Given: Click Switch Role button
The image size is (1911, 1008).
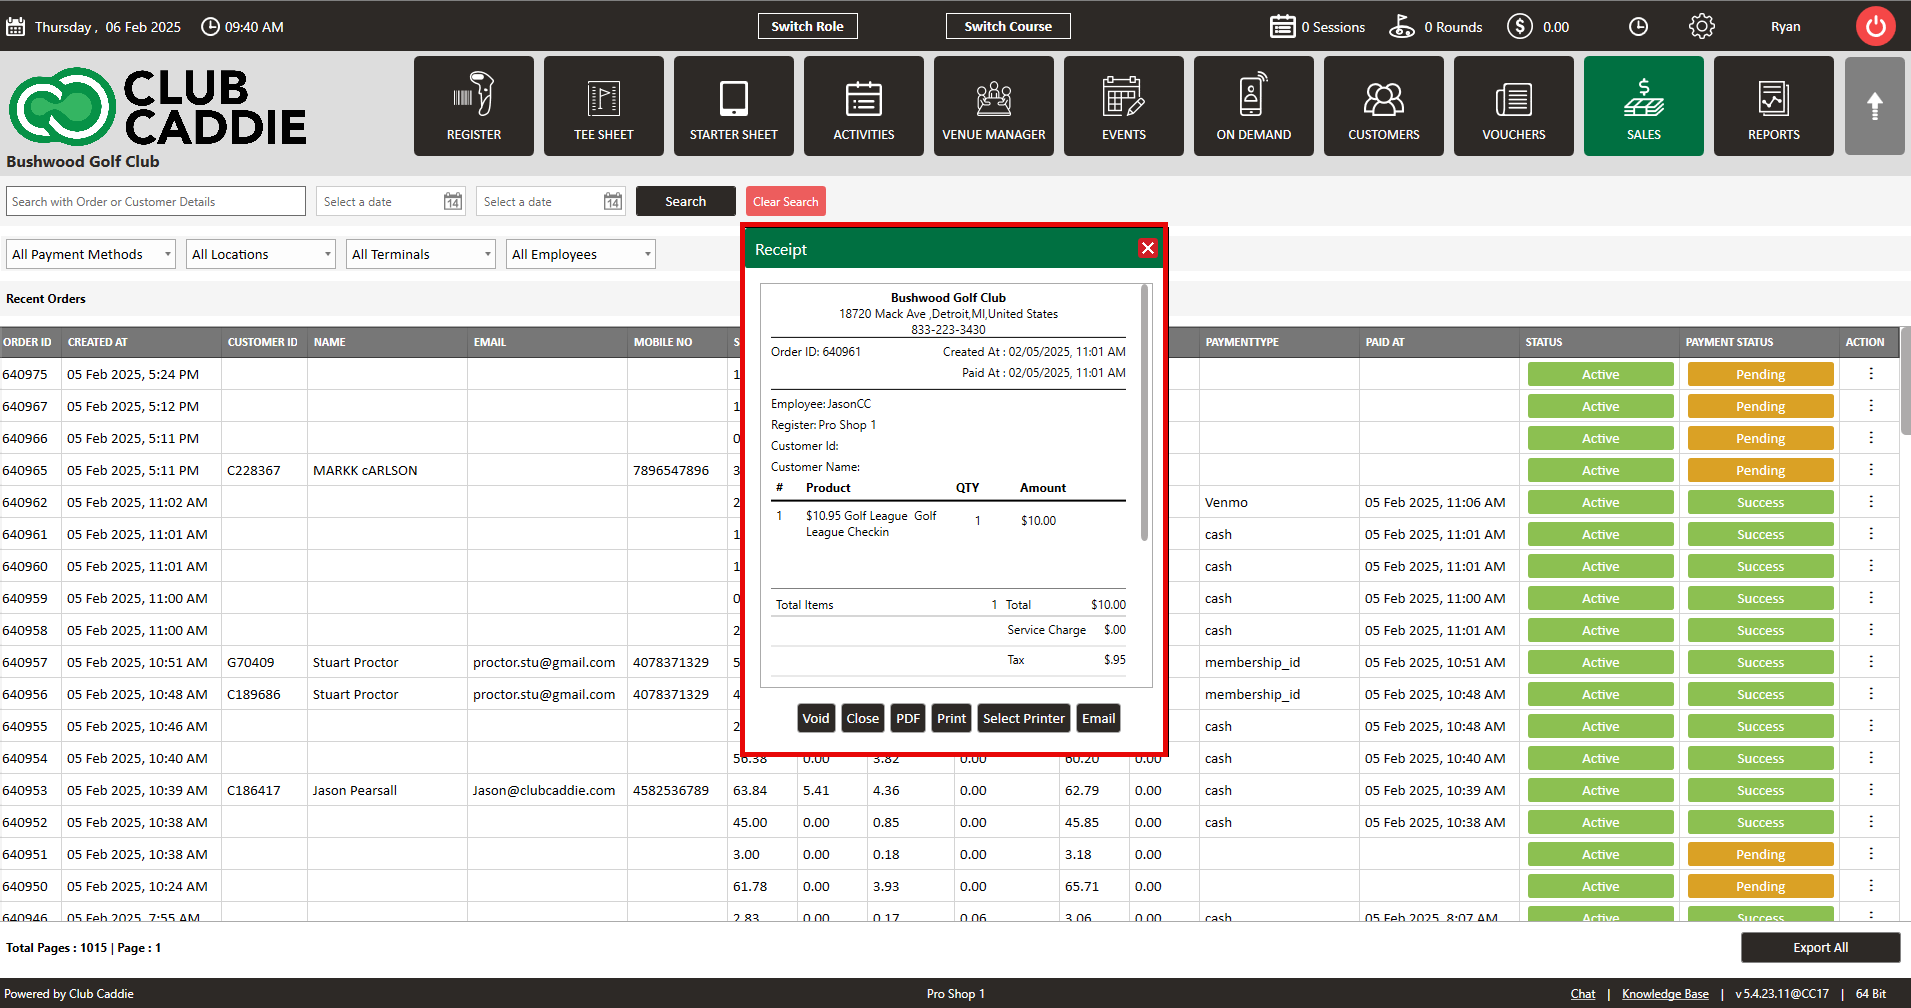Looking at the screenshot, I should (x=807, y=26).
